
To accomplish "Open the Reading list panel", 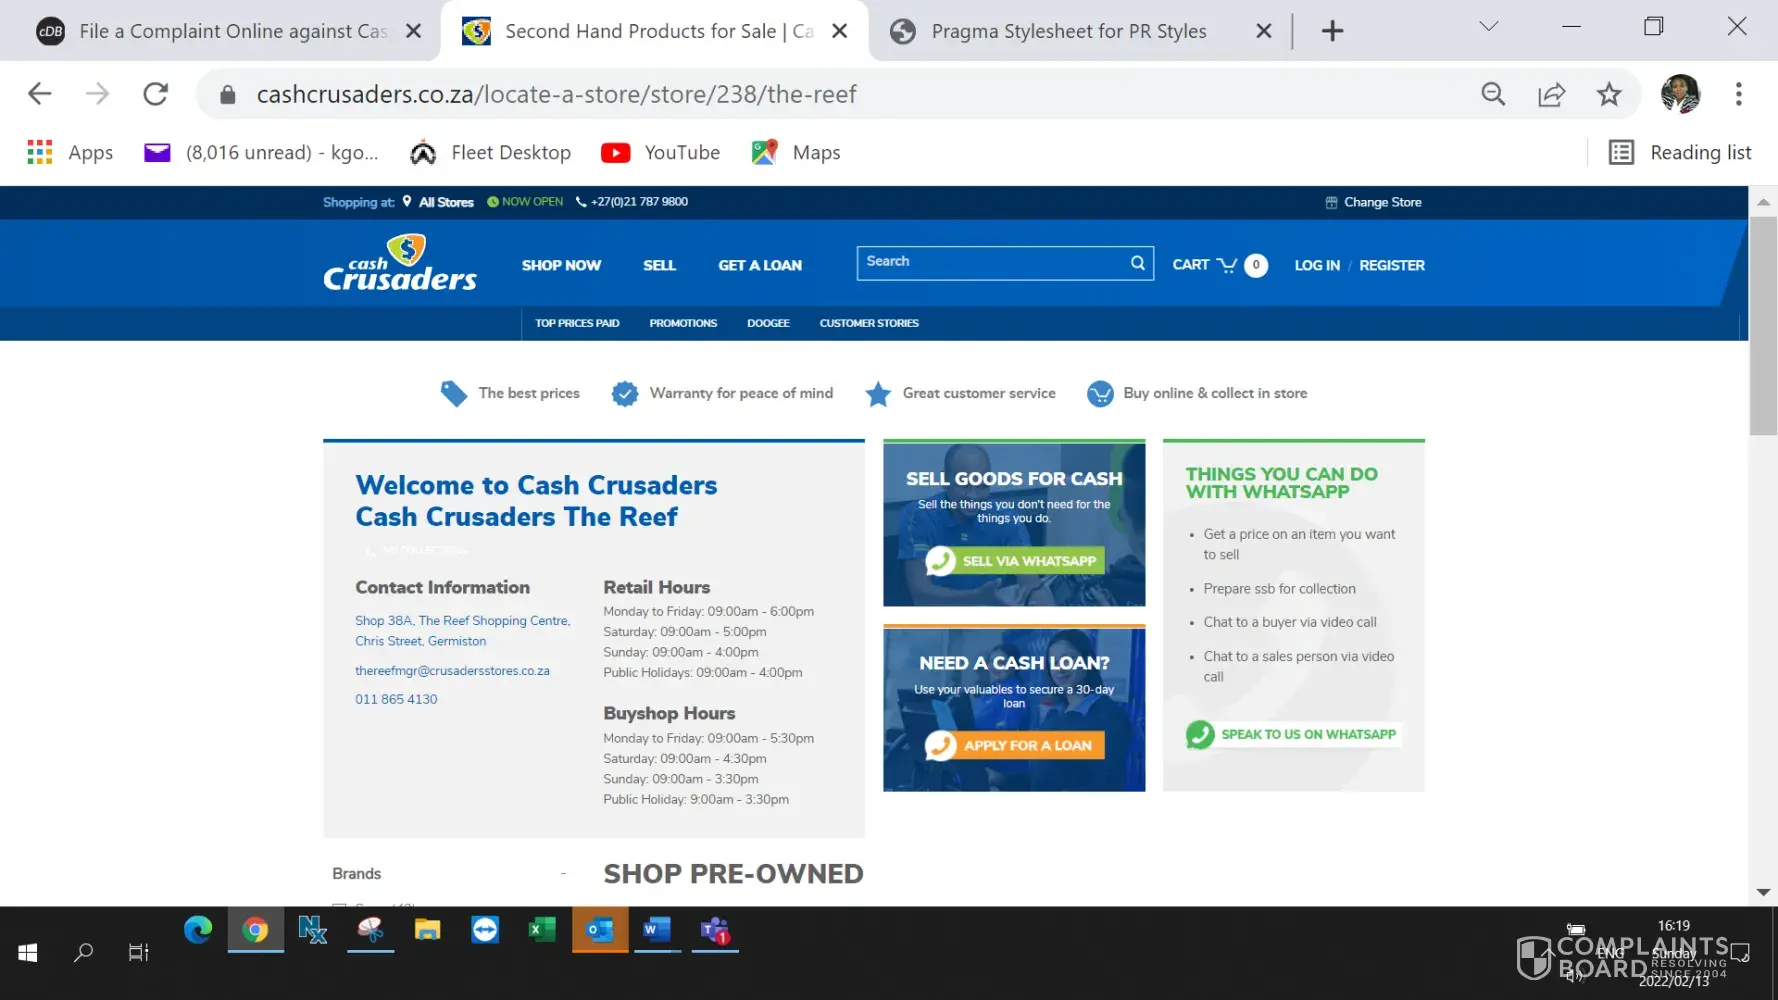I will coord(1680,152).
